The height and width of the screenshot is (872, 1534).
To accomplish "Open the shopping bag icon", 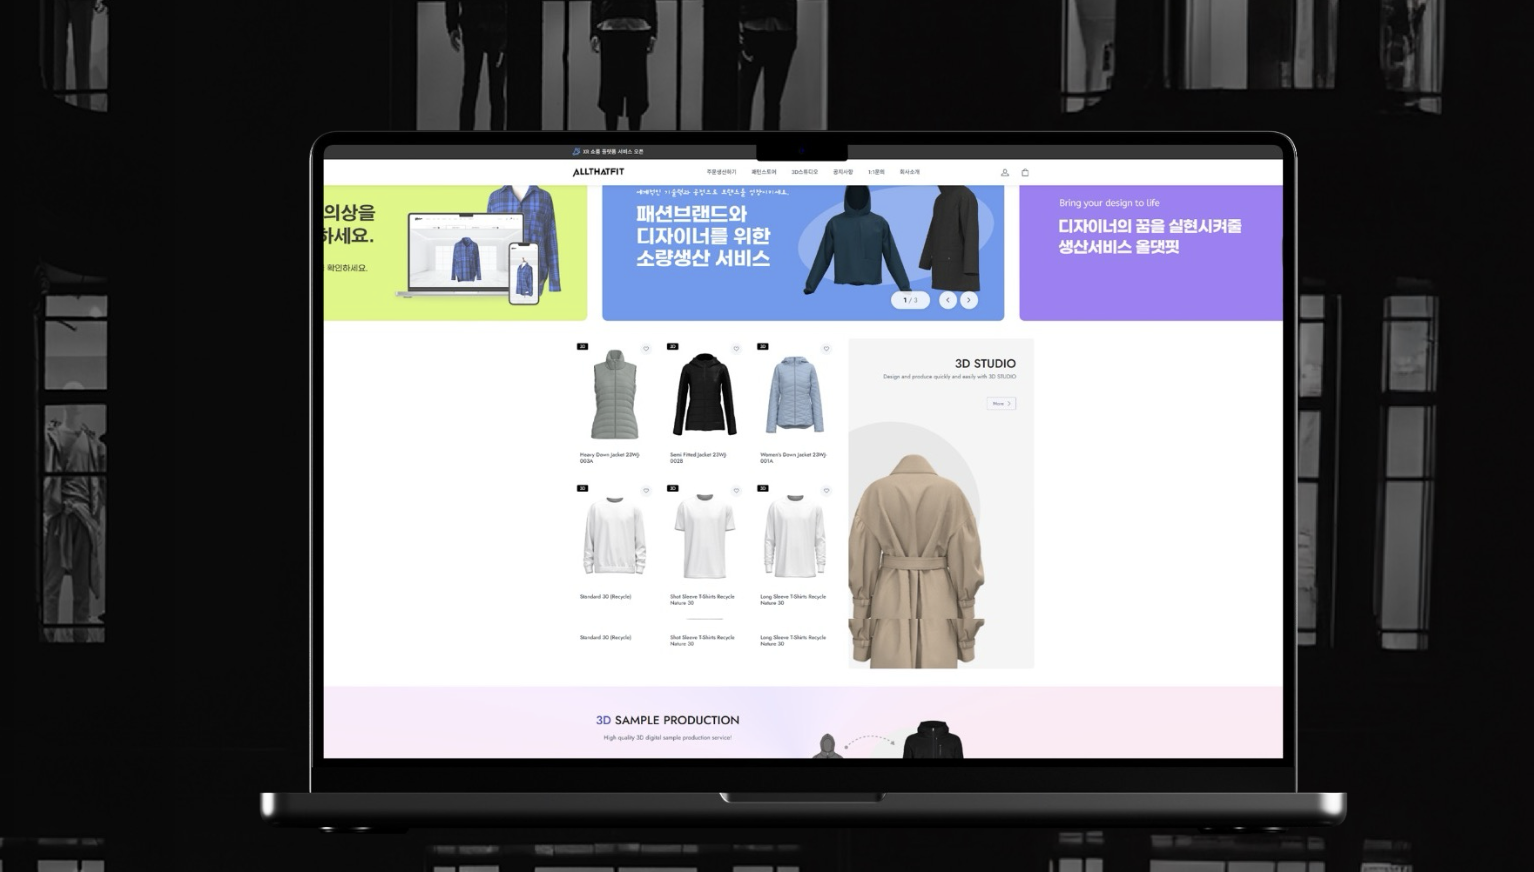I will pyautogui.click(x=1025, y=173).
